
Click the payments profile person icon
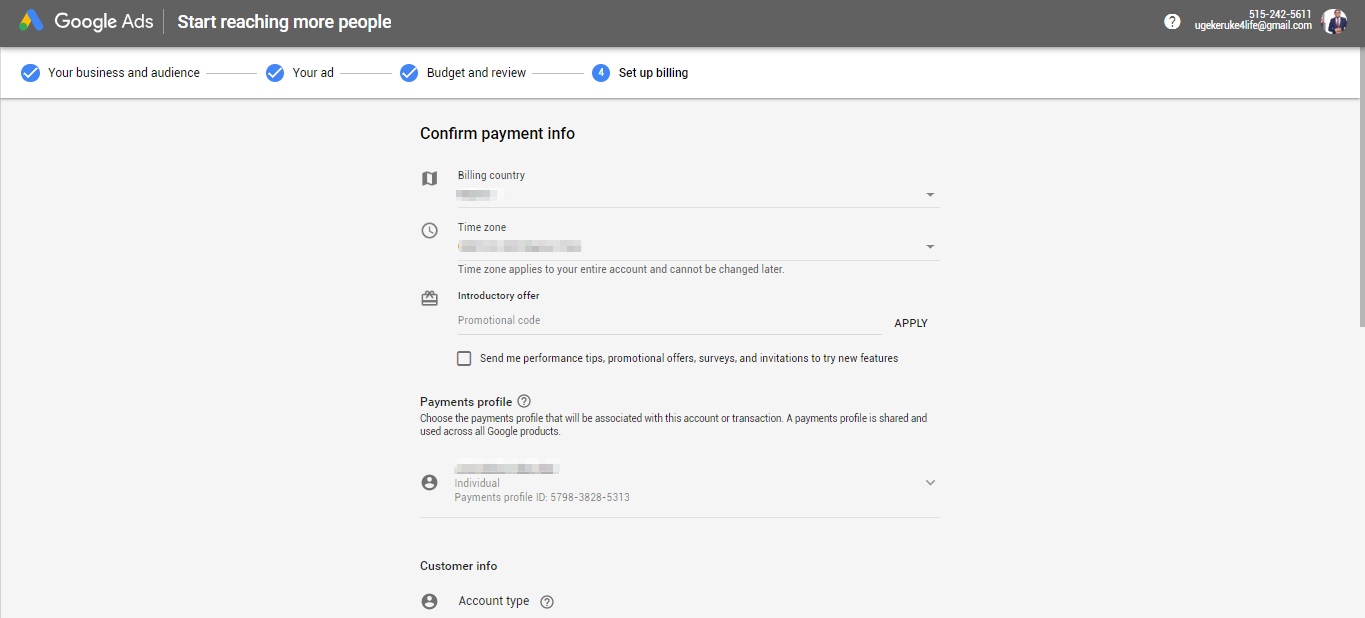point(429,482)
